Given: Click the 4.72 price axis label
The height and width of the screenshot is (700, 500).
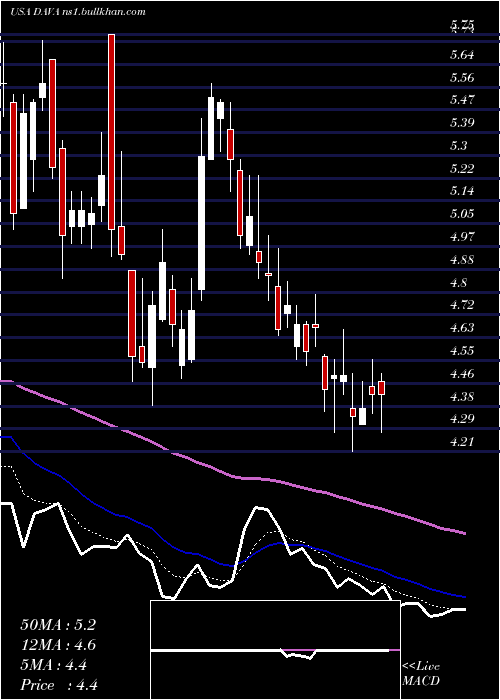Looking at the screenshot, I should click(462, 305).
